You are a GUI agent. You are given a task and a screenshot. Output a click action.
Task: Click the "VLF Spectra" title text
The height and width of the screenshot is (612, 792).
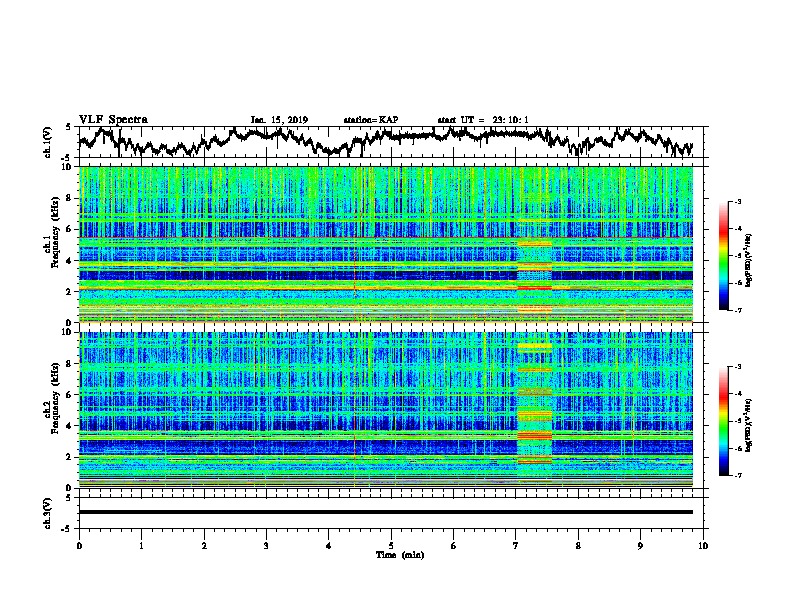point(113,120)
